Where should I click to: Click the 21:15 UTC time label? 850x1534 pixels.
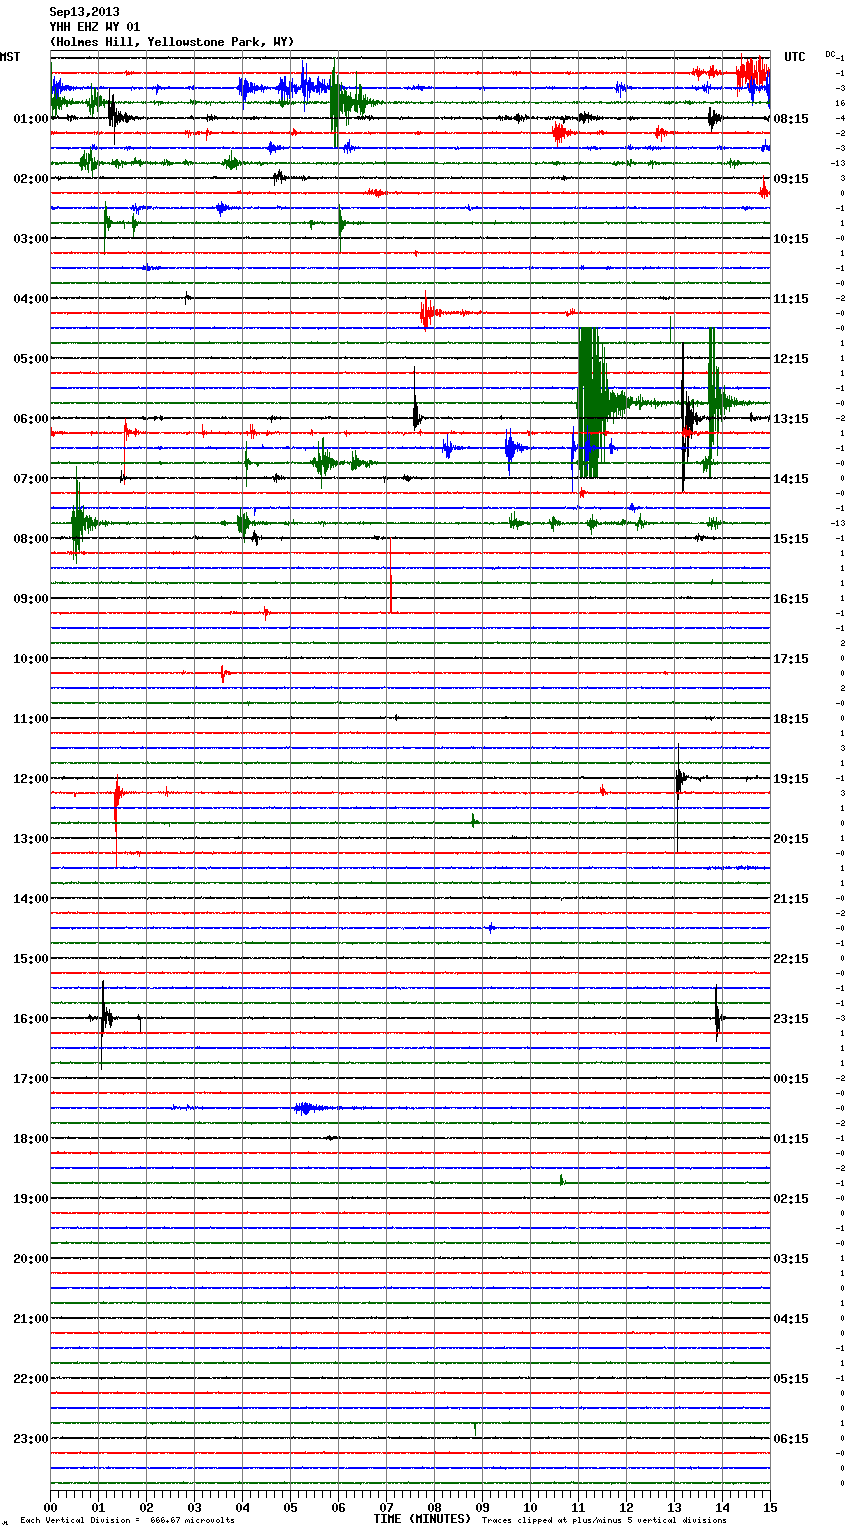[791, 899]
